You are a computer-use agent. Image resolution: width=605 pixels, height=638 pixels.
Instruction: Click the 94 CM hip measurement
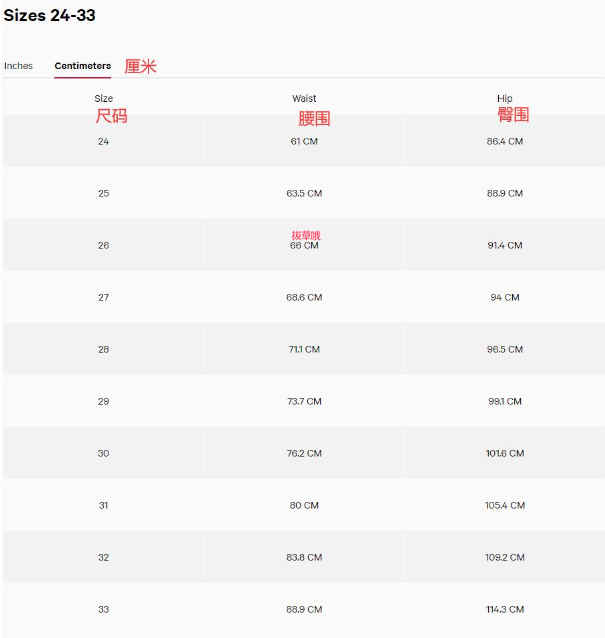point(504,298)
